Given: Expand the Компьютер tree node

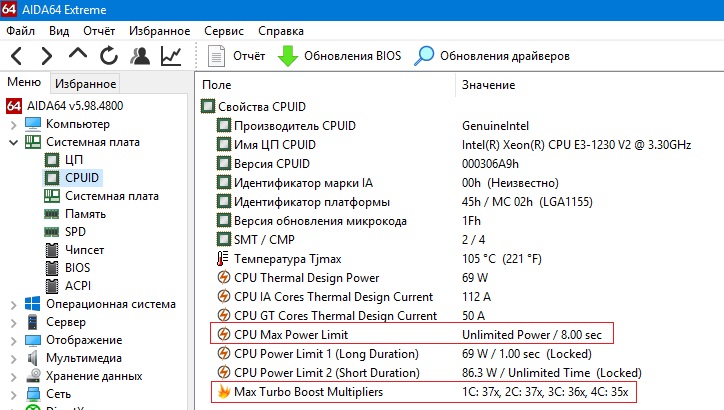Looking at the screenshot, I should [12, 124].
